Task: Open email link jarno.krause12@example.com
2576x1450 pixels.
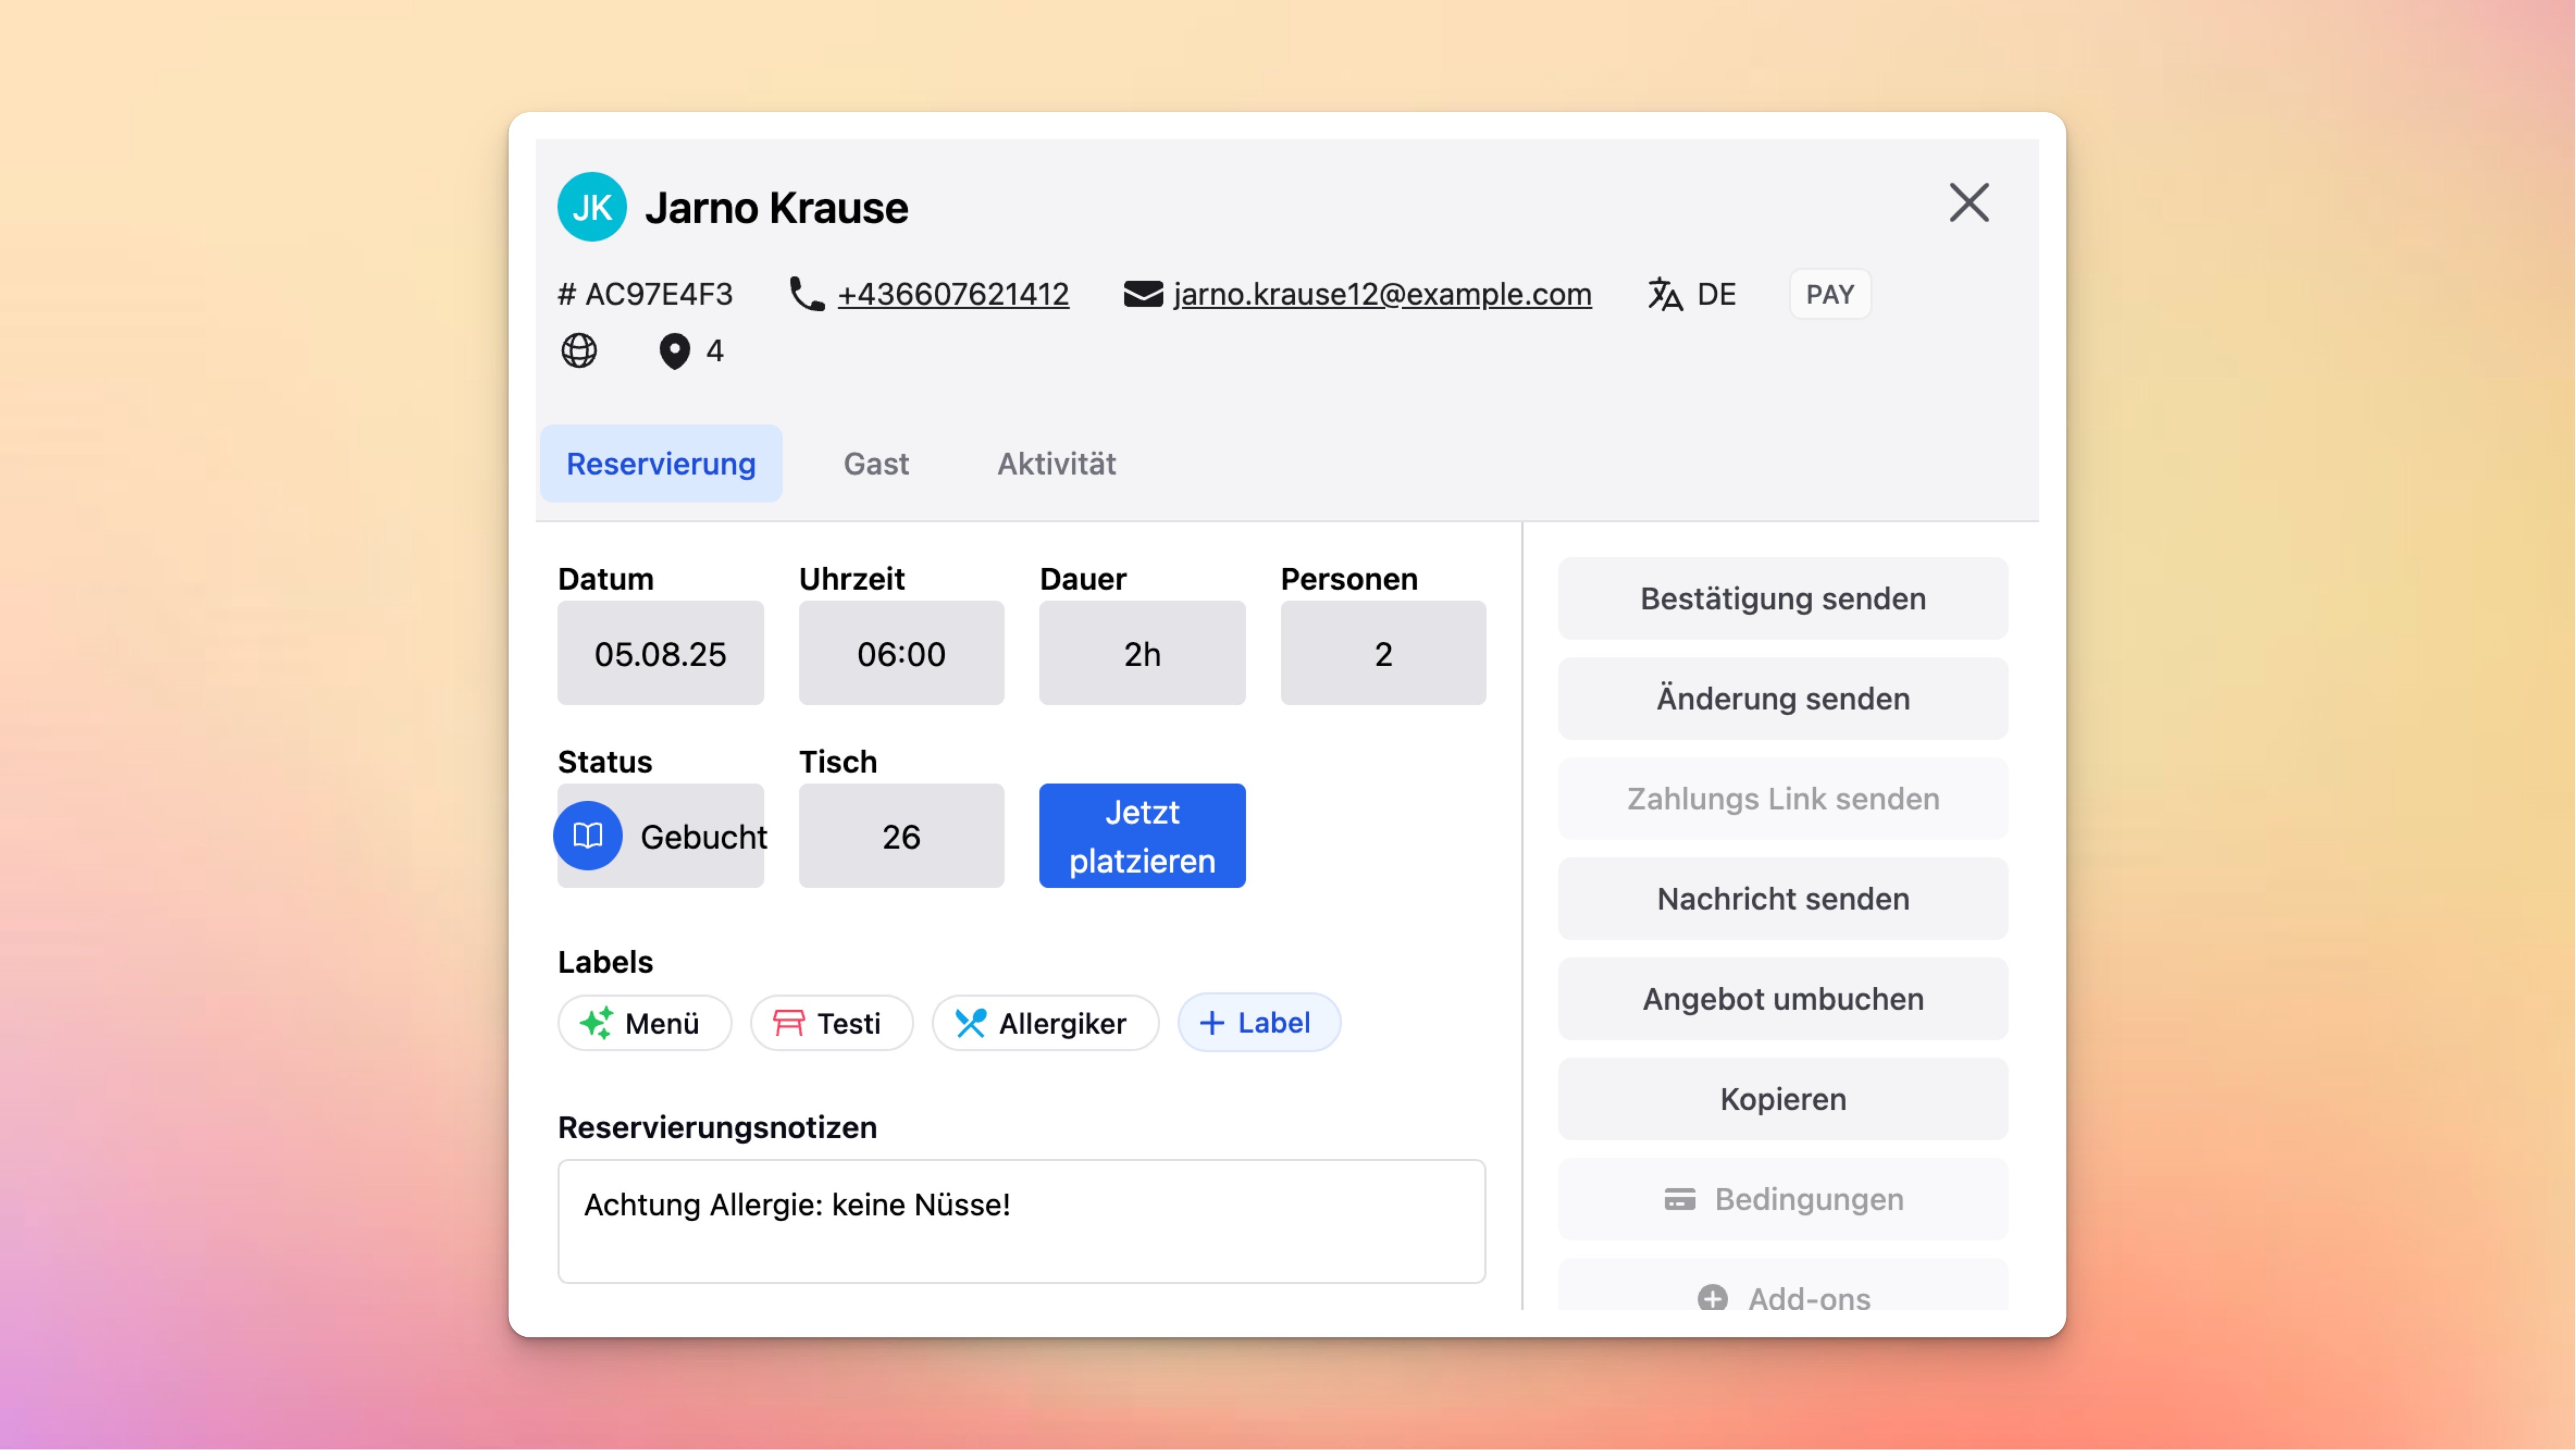Action: tap(1382, 294)
